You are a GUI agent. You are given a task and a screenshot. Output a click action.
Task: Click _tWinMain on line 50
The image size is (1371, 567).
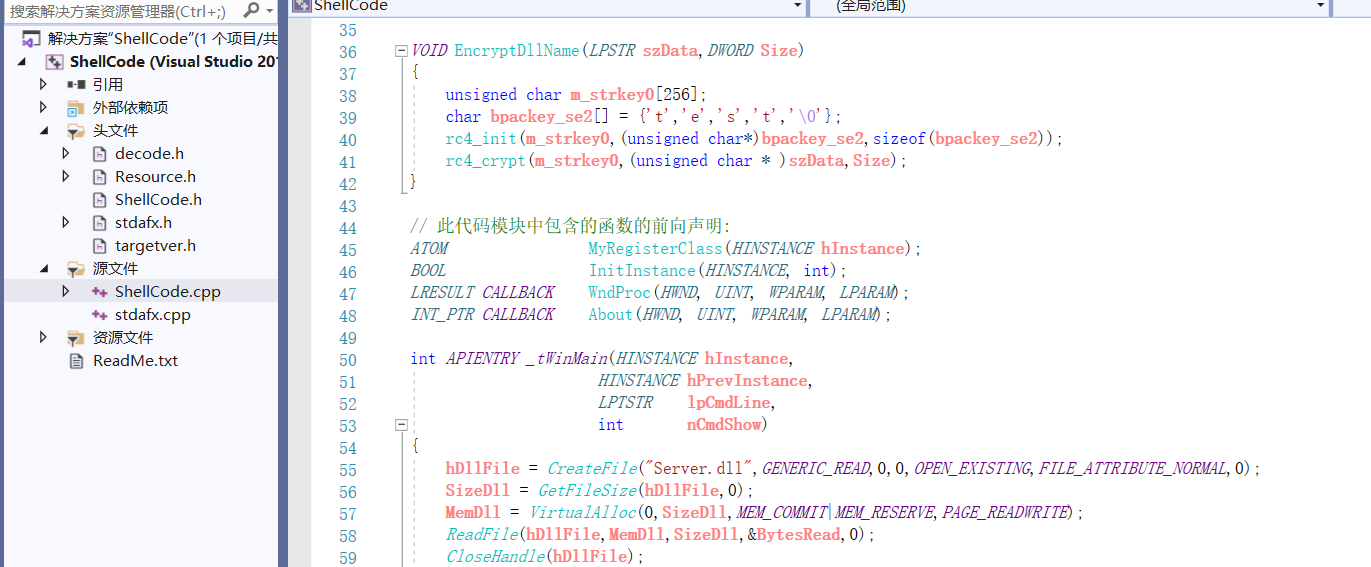click(x=567, y=359)
